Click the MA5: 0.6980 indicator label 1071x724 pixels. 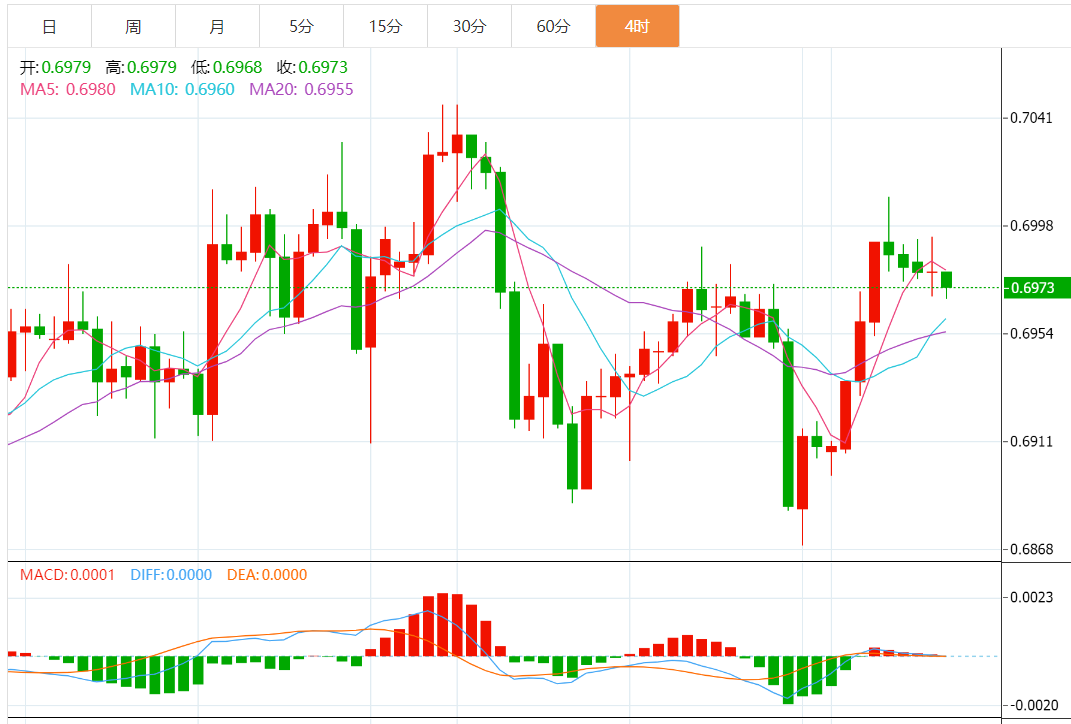pyautogui.click(x=68, y=89)
